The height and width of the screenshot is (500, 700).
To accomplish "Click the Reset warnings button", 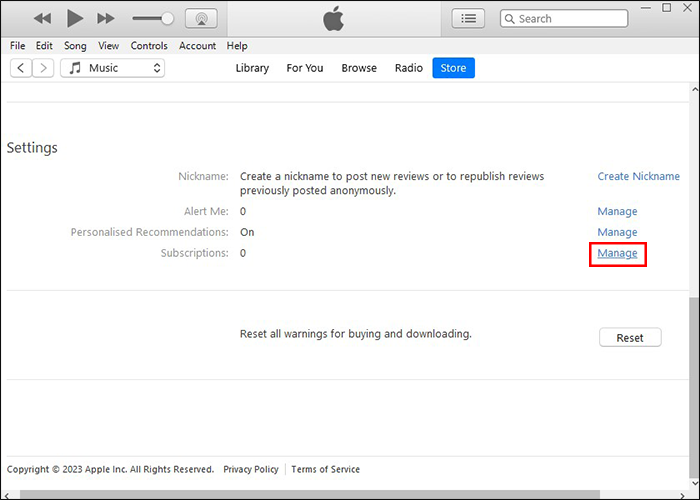I will click(x=630, y=338).
